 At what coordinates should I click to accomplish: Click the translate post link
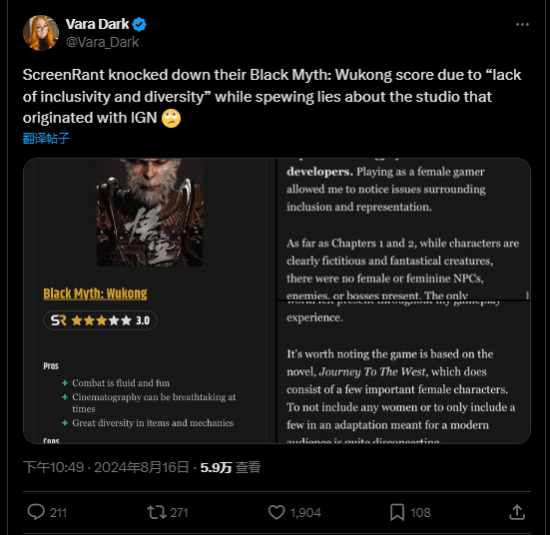tap(46, 138)
